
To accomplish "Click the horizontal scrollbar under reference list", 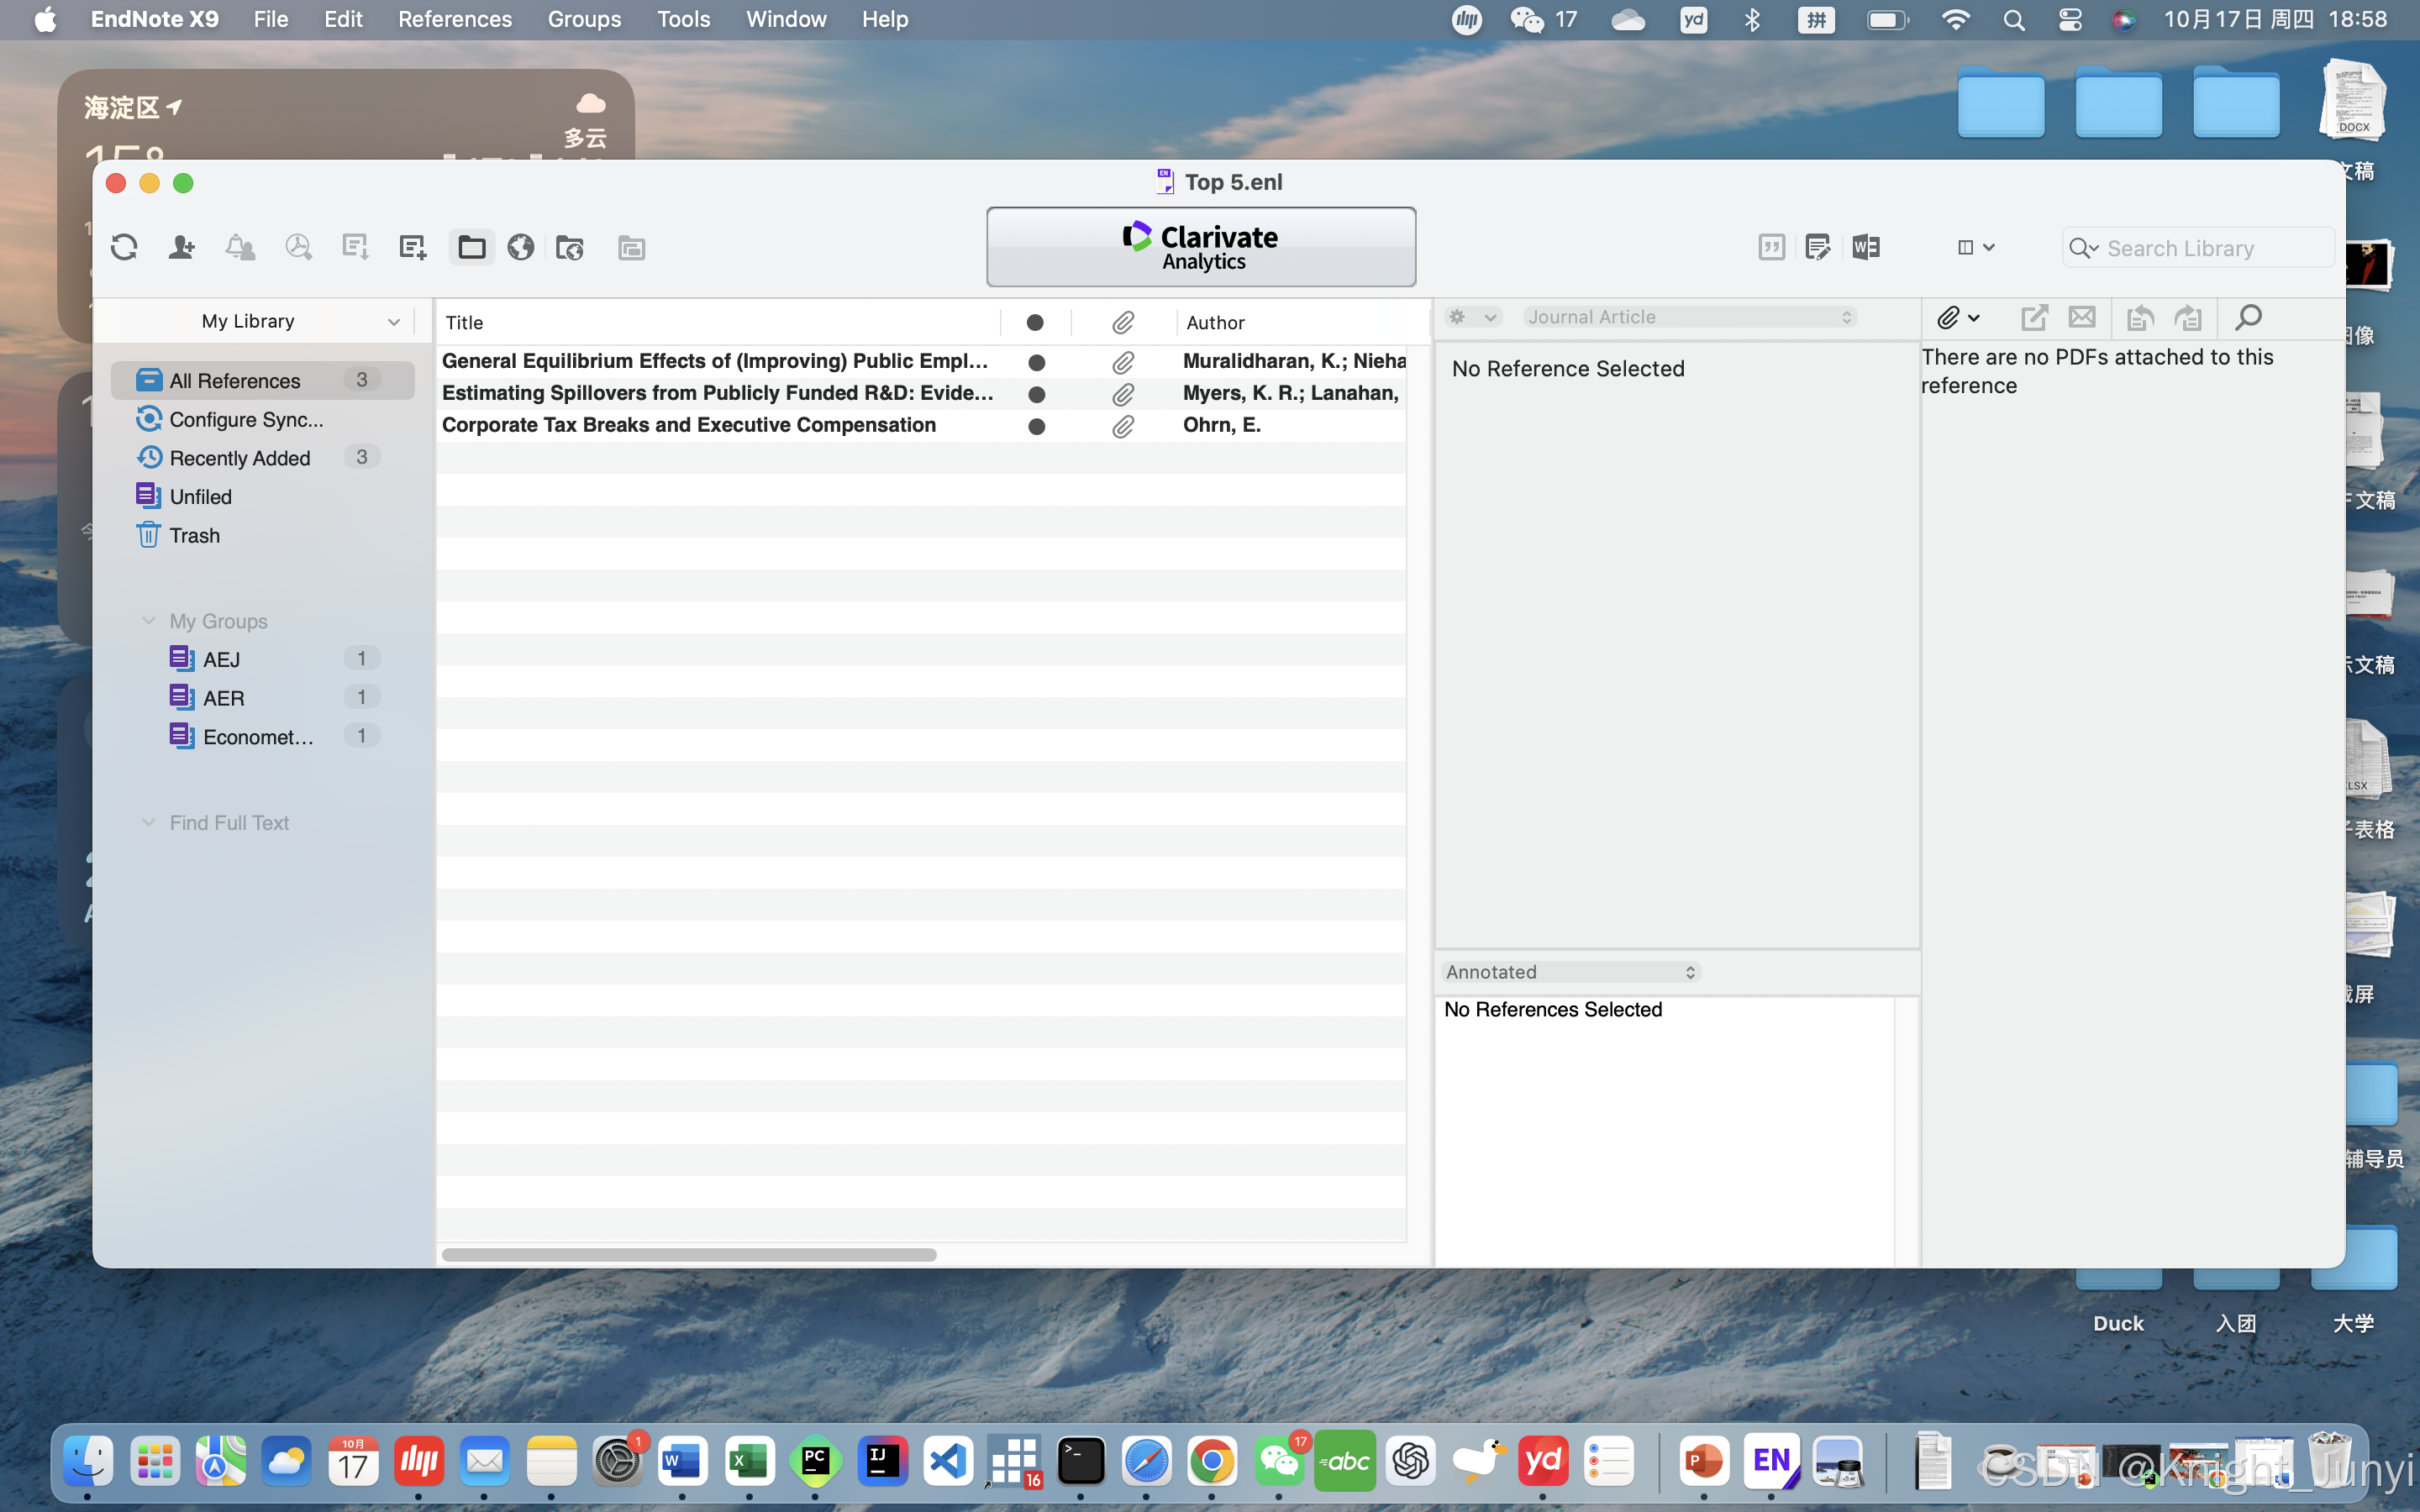I will [x=689, y=1254].
